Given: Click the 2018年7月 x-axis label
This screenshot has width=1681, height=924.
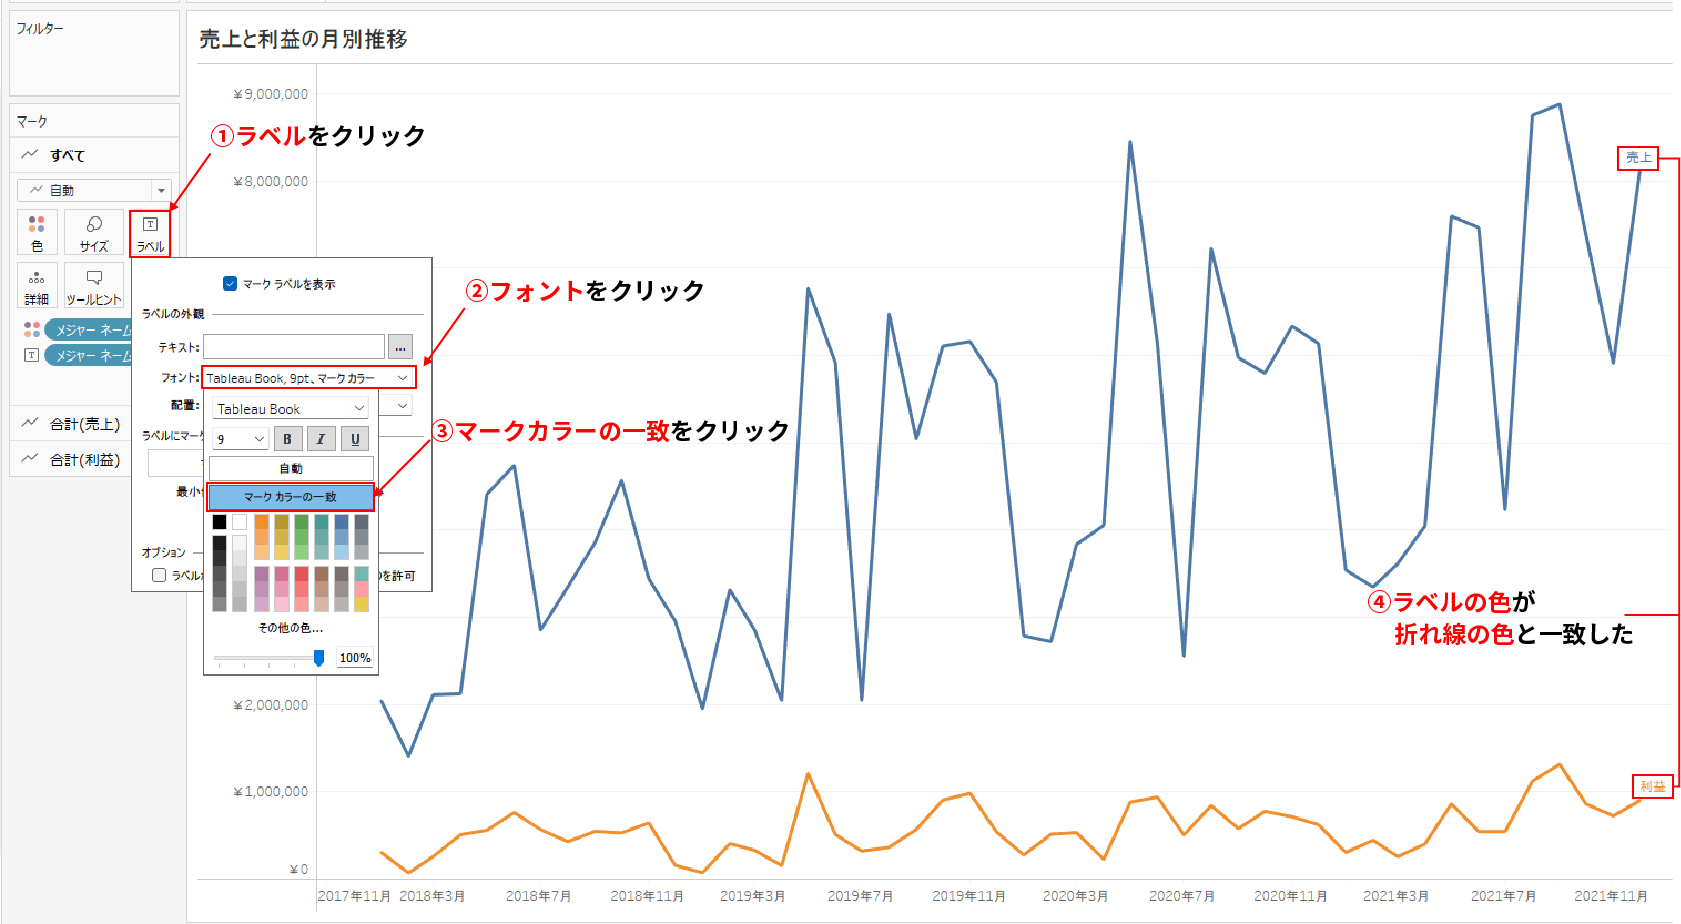Looking at the screenshot, I should pyautogui.click(x=538, y=896).
